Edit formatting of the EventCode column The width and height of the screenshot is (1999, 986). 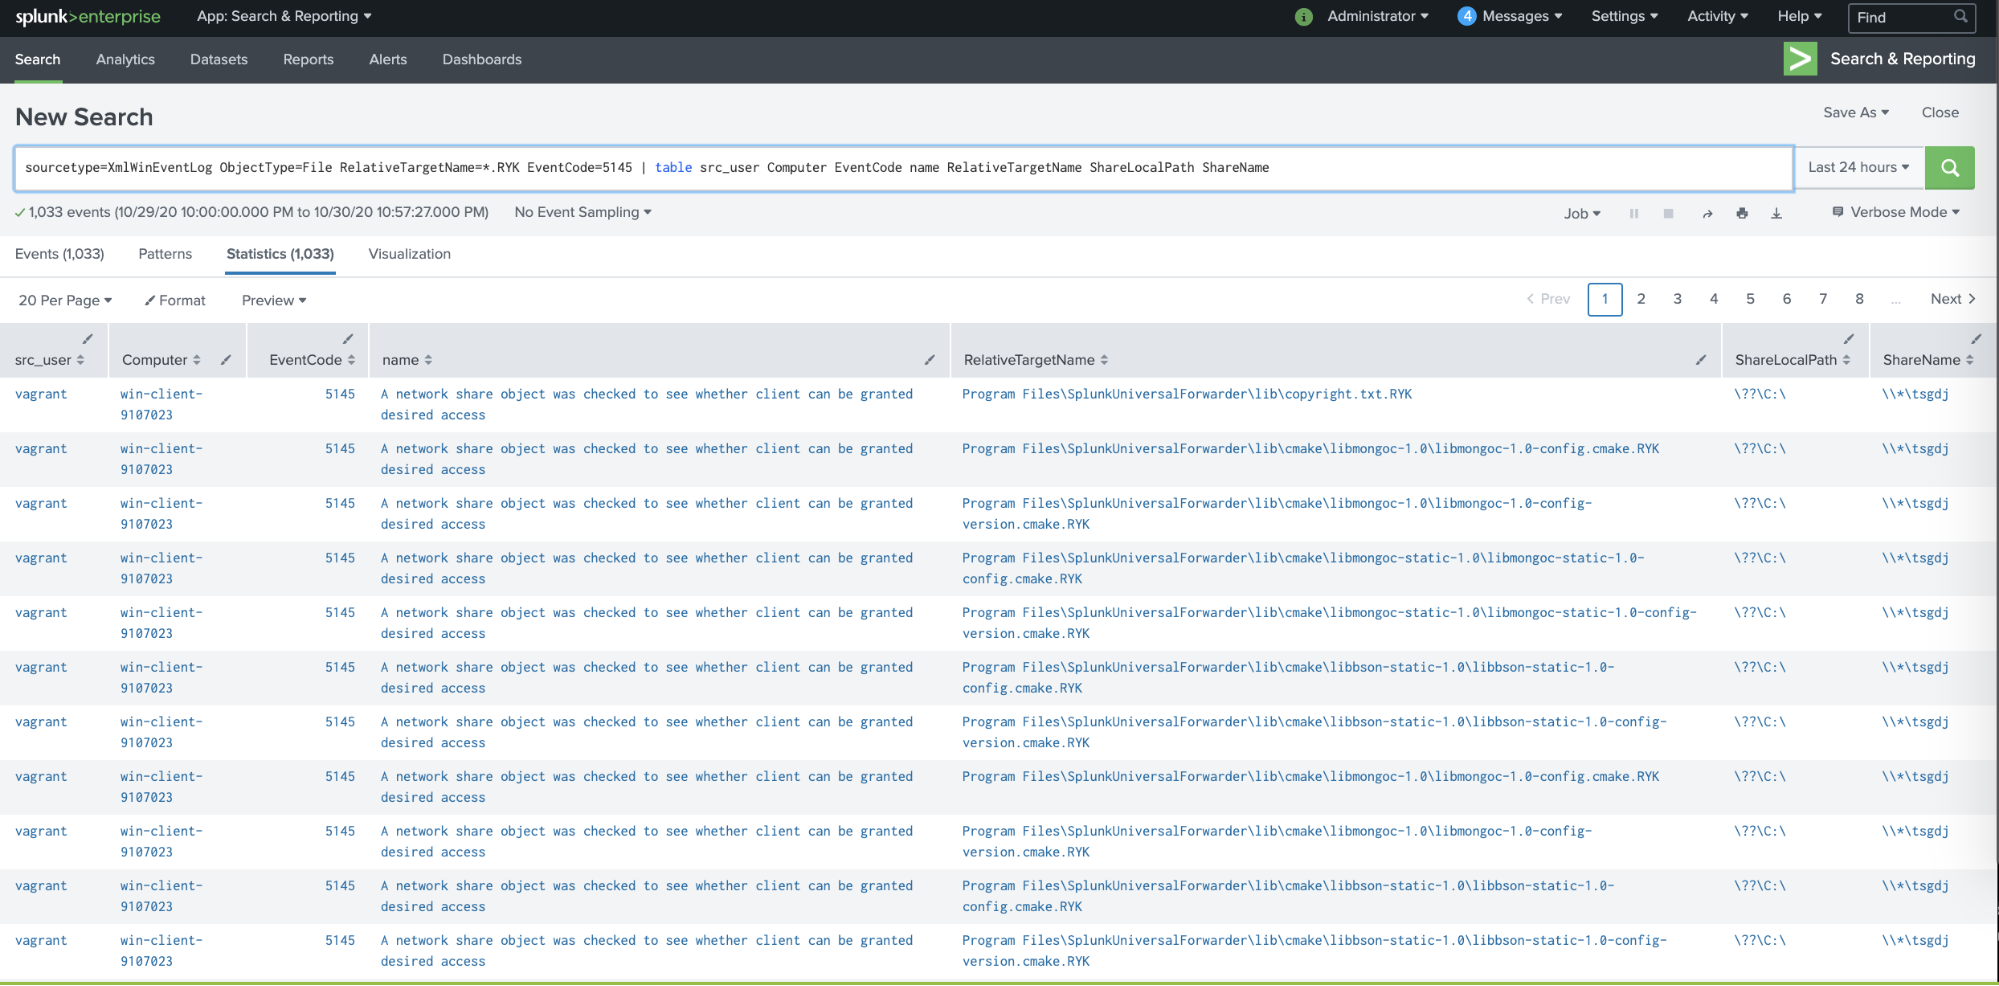348,339
